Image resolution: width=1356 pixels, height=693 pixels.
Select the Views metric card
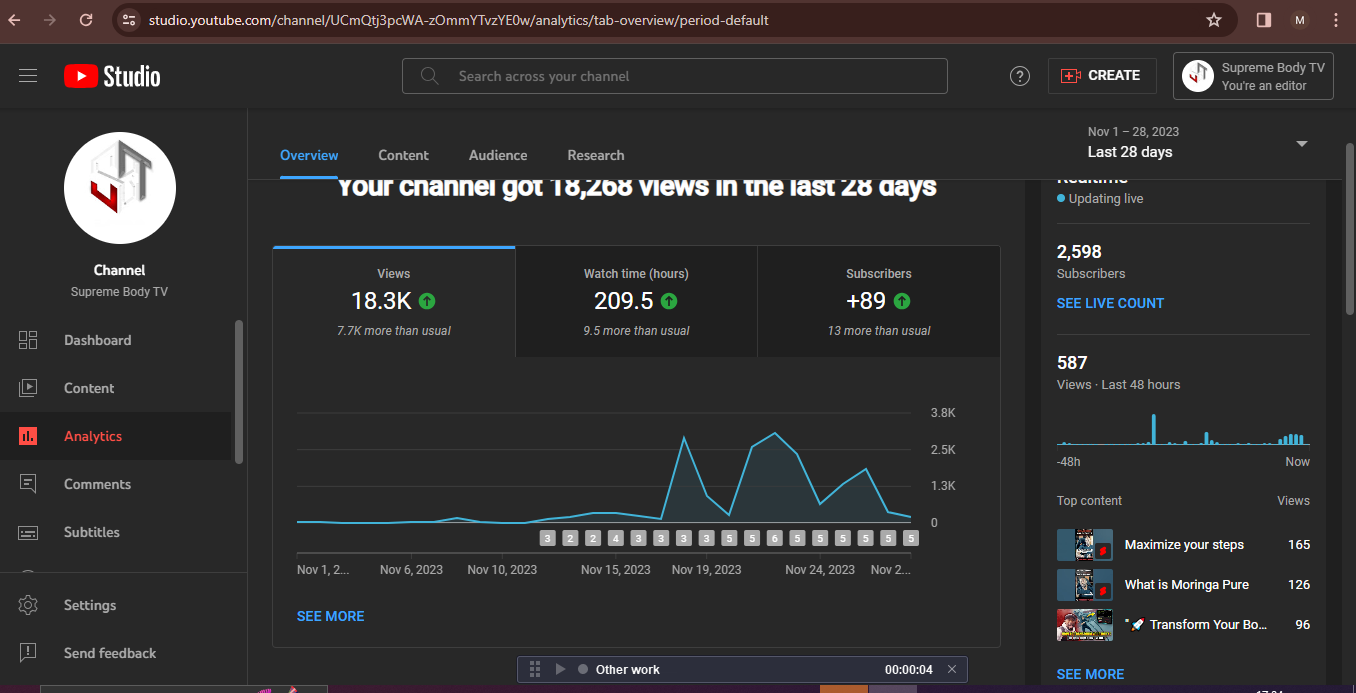394,301
